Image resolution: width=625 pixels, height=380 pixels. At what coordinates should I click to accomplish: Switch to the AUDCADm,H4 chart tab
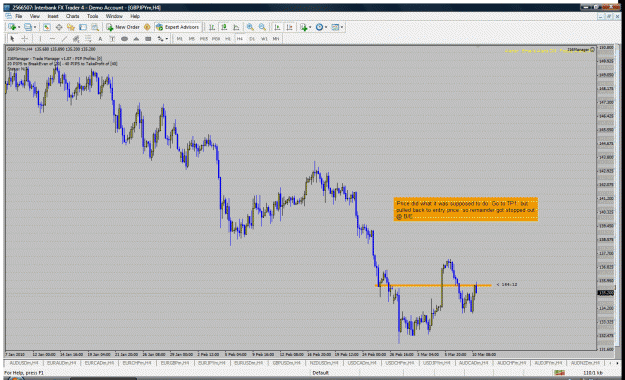click(474, 363)
